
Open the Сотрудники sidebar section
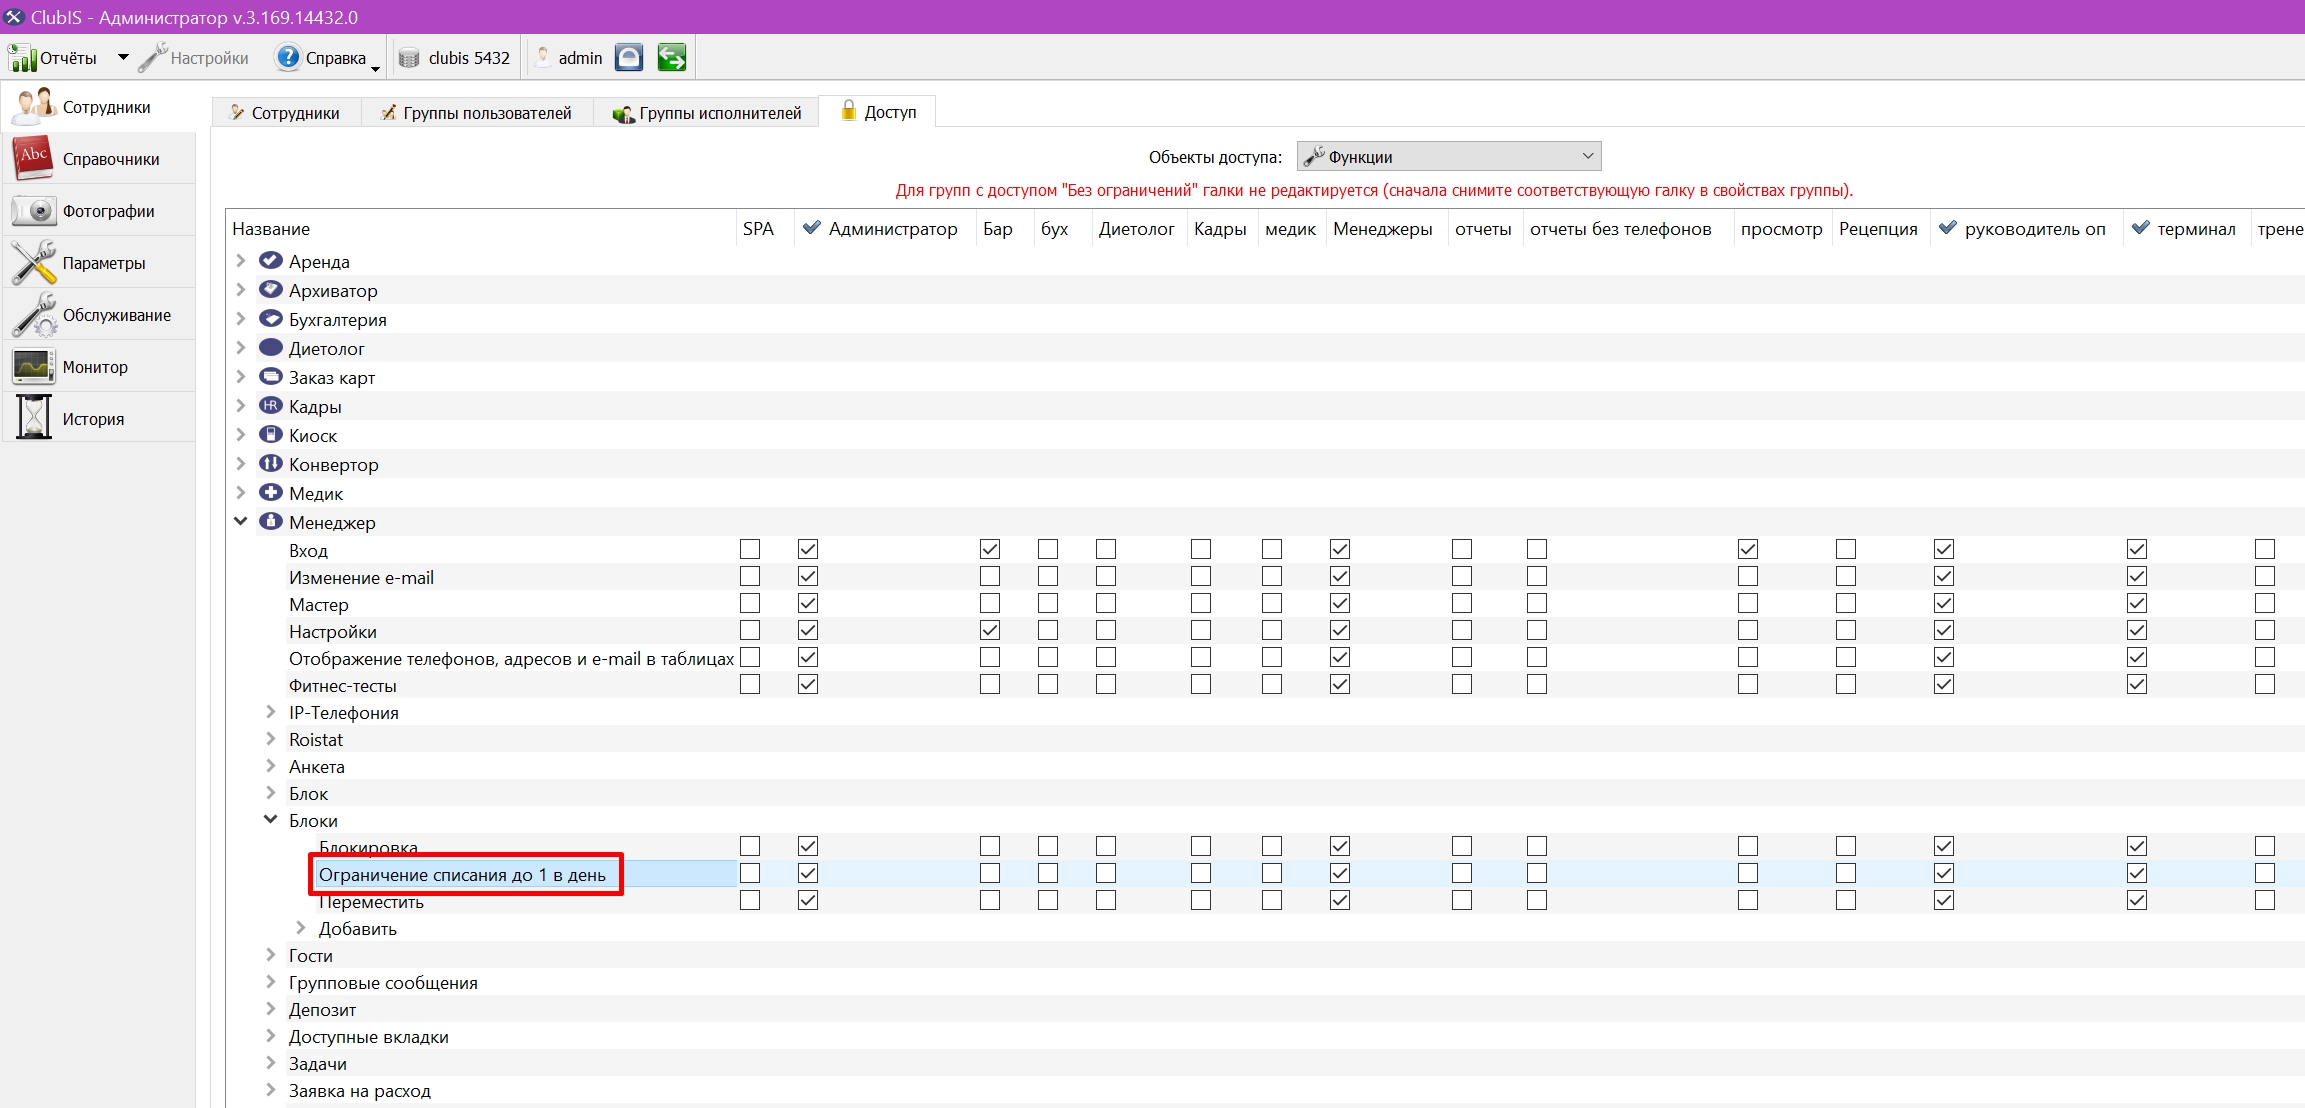coord(98,107)
